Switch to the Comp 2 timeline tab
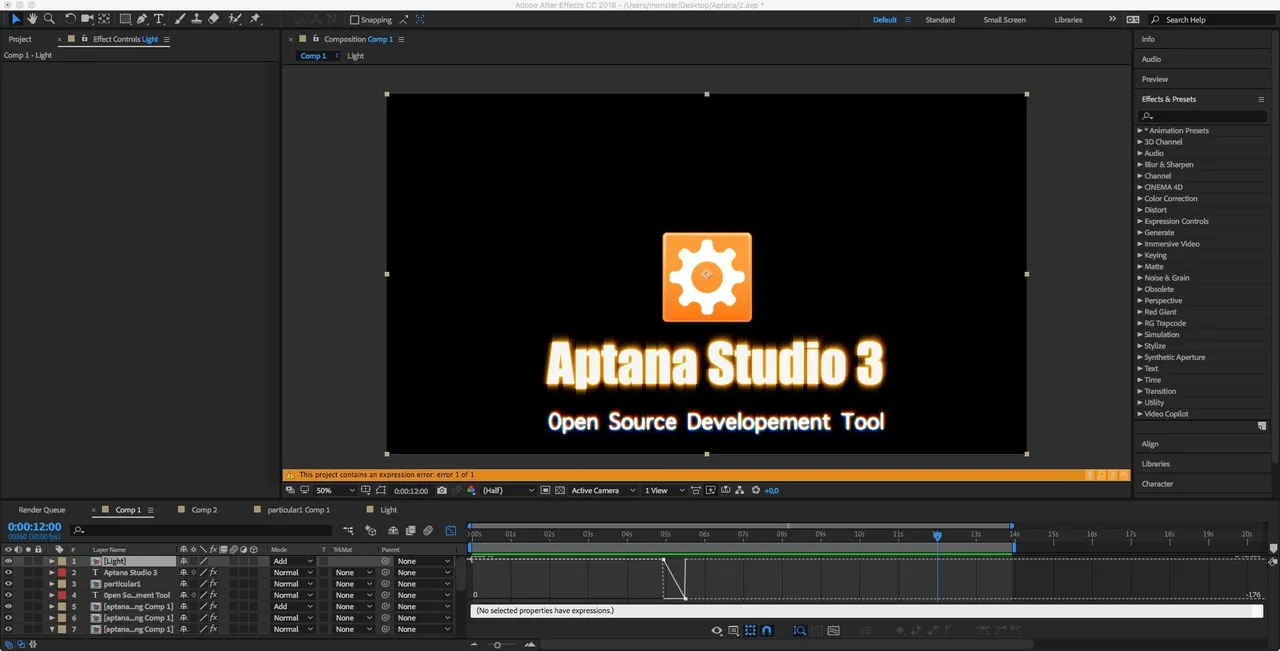This screenshot has height=651, width=1280. tap(204, 510)
